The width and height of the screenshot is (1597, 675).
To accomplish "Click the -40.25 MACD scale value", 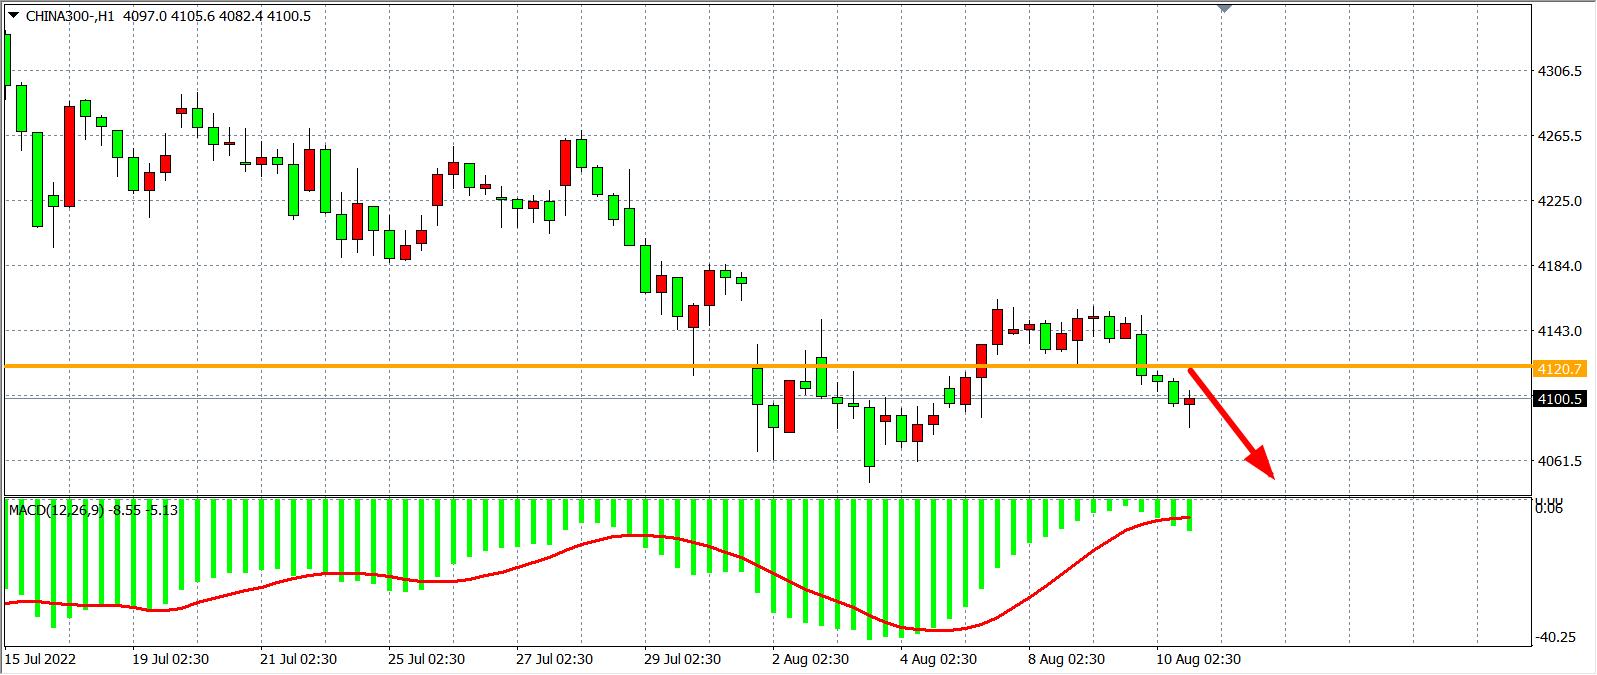I will [1559, 637].
